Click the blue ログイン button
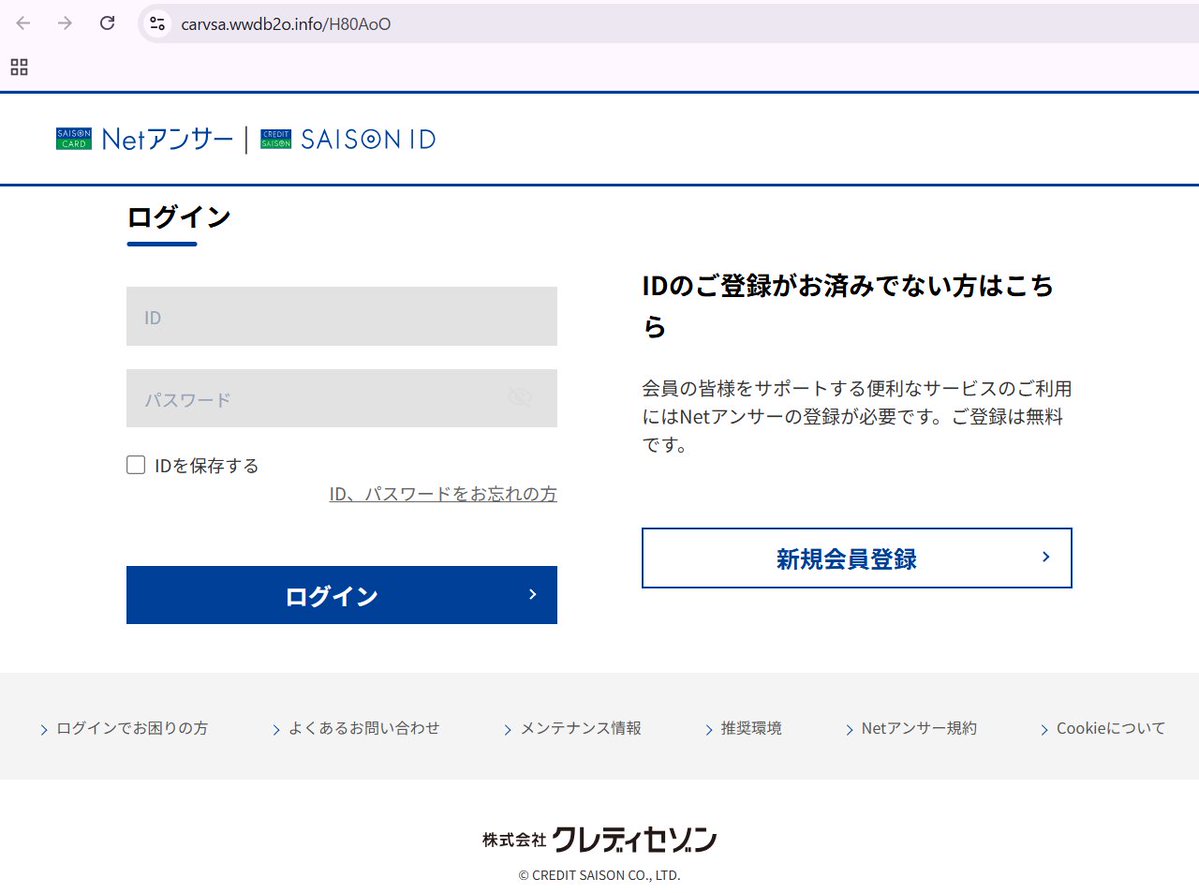The height and width of the screenshot is (893, 1199). 342,595
